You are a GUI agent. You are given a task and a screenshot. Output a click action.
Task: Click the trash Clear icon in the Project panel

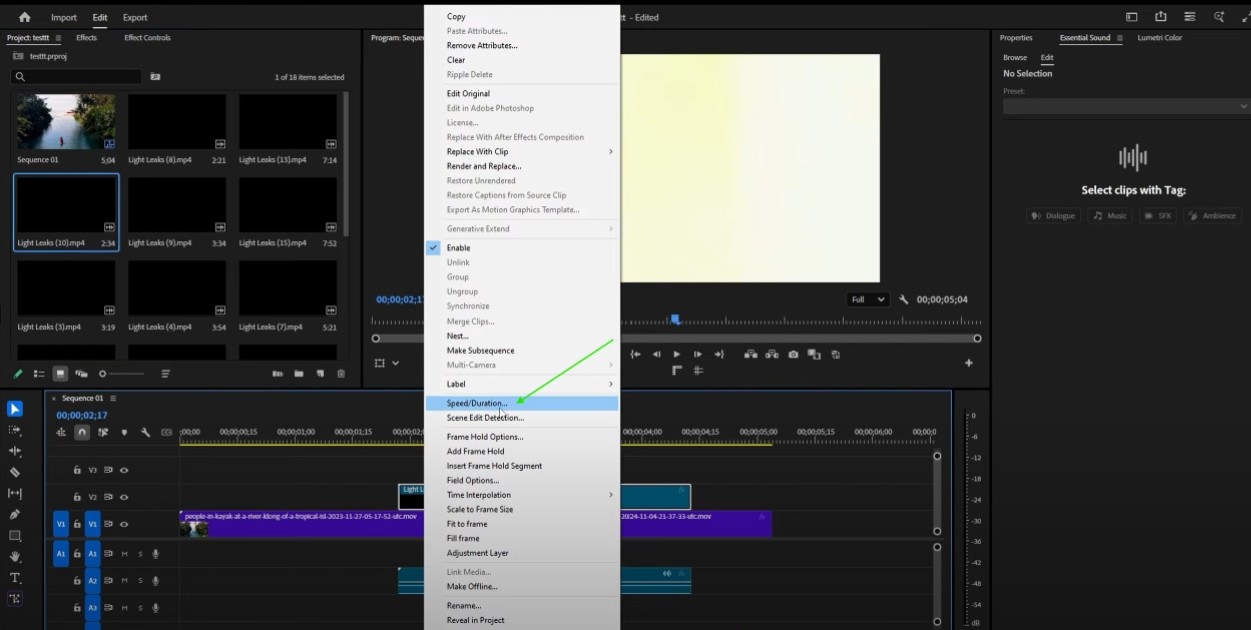pos(341,374)
